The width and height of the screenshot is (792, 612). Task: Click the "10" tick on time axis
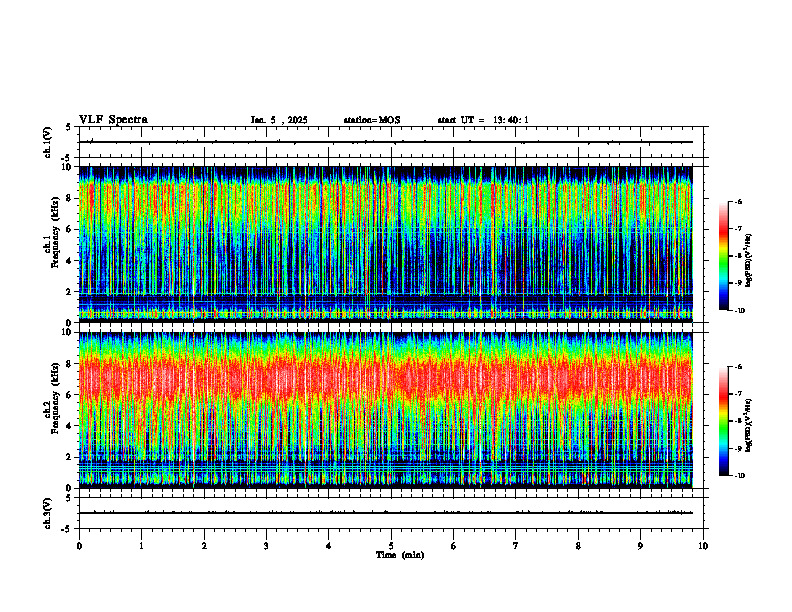tap(703, 546)
